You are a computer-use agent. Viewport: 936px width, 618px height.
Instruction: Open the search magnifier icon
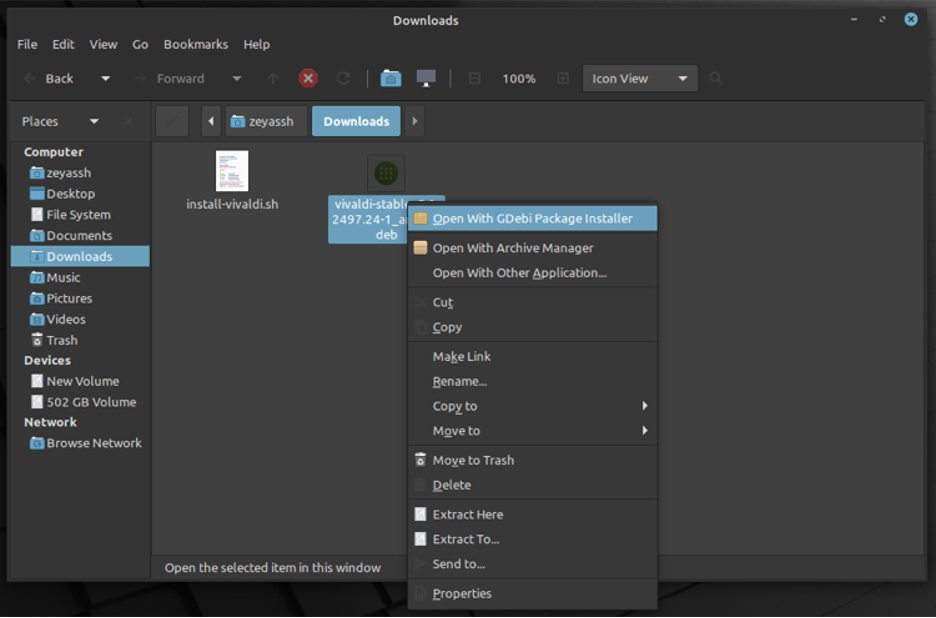coord(714,78)
